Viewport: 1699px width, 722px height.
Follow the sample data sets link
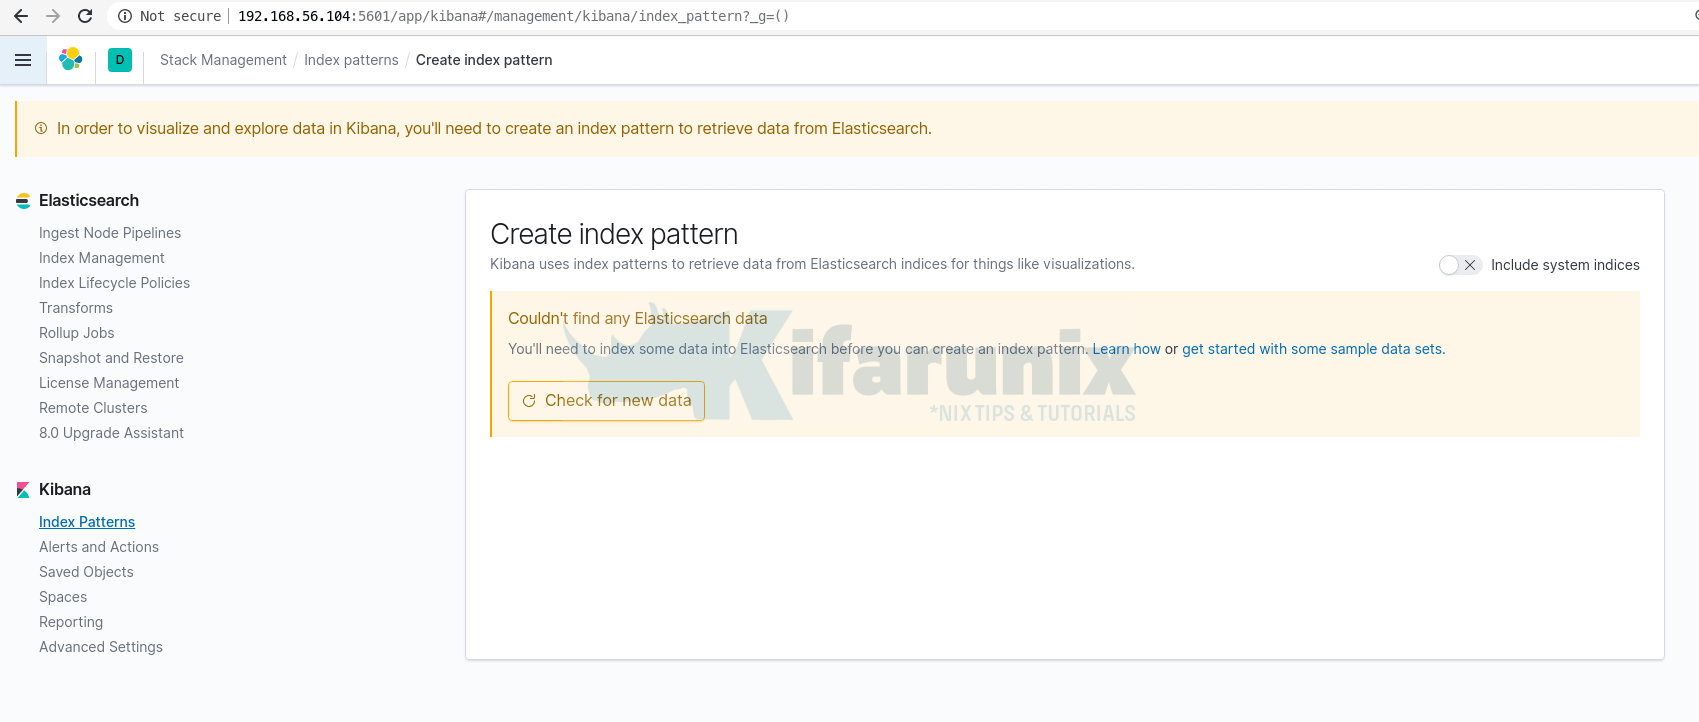(1312, 349)
